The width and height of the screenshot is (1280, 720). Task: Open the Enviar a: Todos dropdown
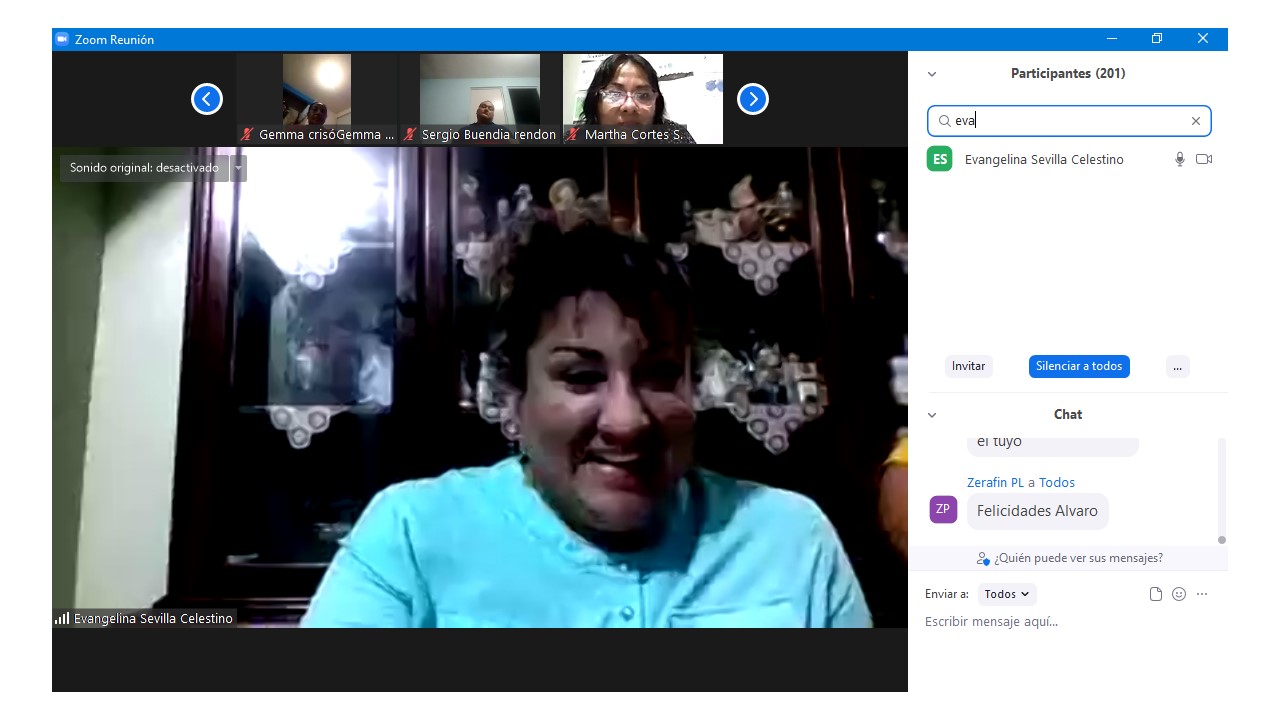click(1007, 594)
